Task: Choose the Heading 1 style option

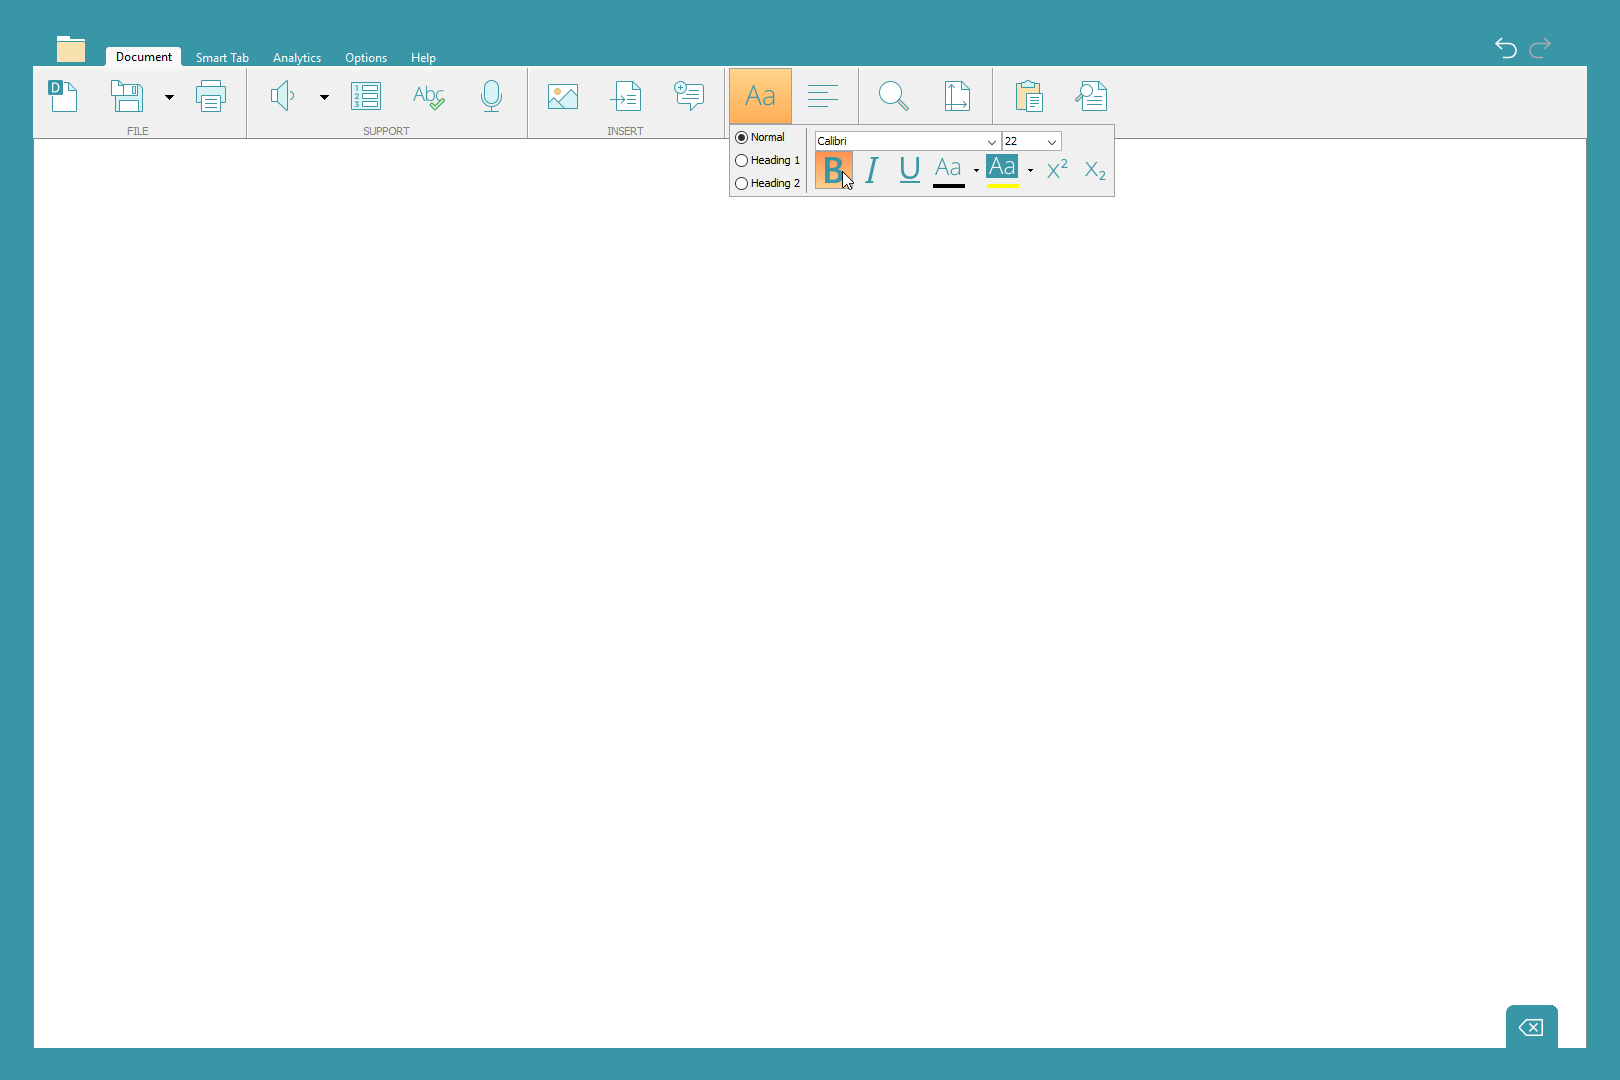Action: click(x=742, y=160)
